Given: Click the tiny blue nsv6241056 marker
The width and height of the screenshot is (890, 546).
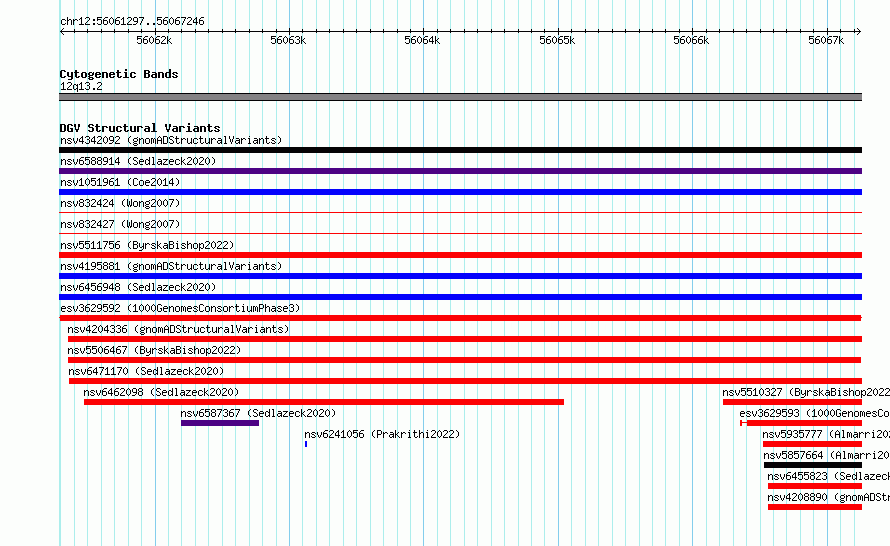Looking at the screenshot, I should [306, 444].
